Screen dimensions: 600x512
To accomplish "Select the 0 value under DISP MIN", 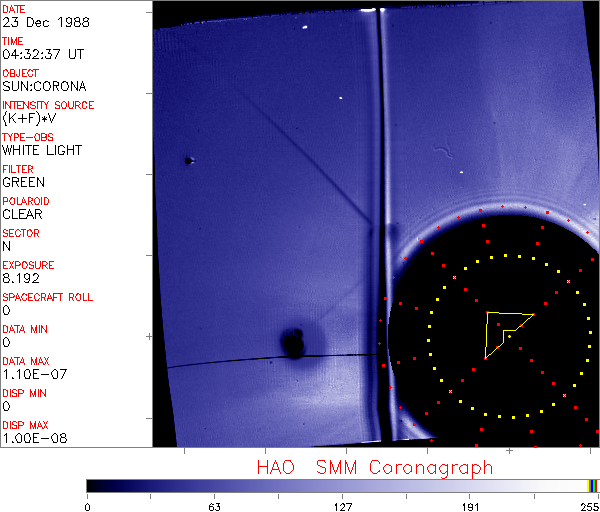I will 7,406.
